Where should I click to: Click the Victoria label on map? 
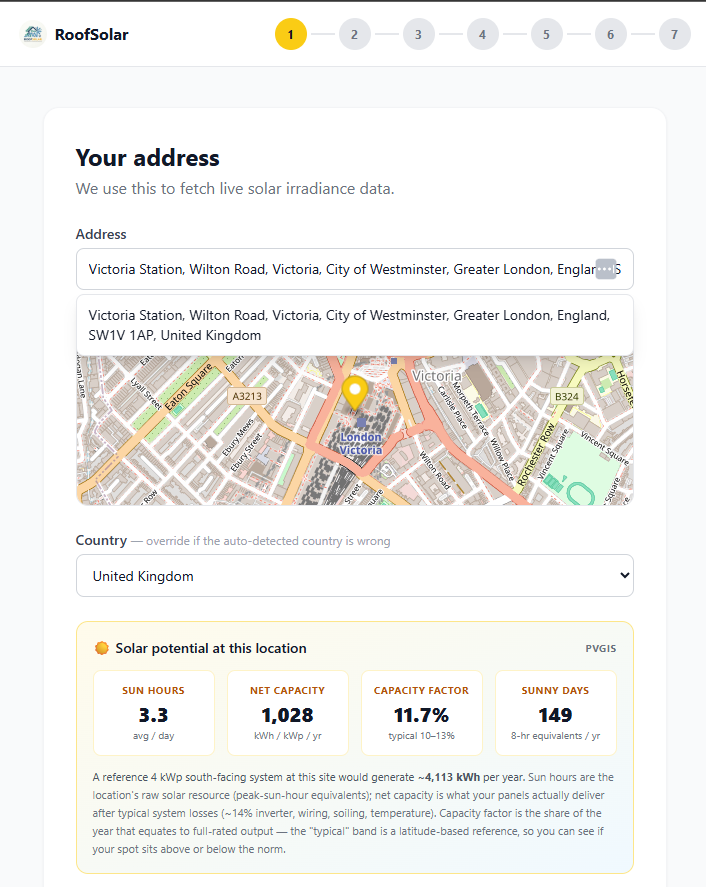pos(437,376)
